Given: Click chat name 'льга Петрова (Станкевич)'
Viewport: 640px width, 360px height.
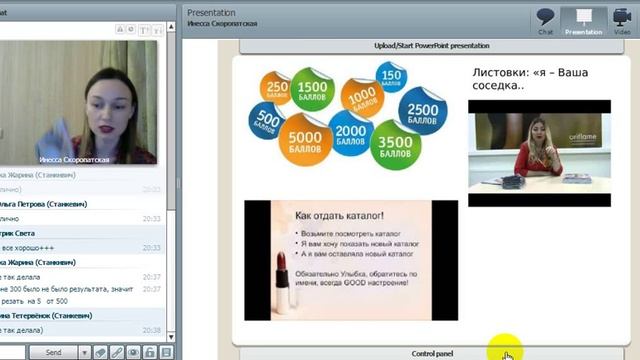Looking at the screenshot, I should [x=43, y=204].
